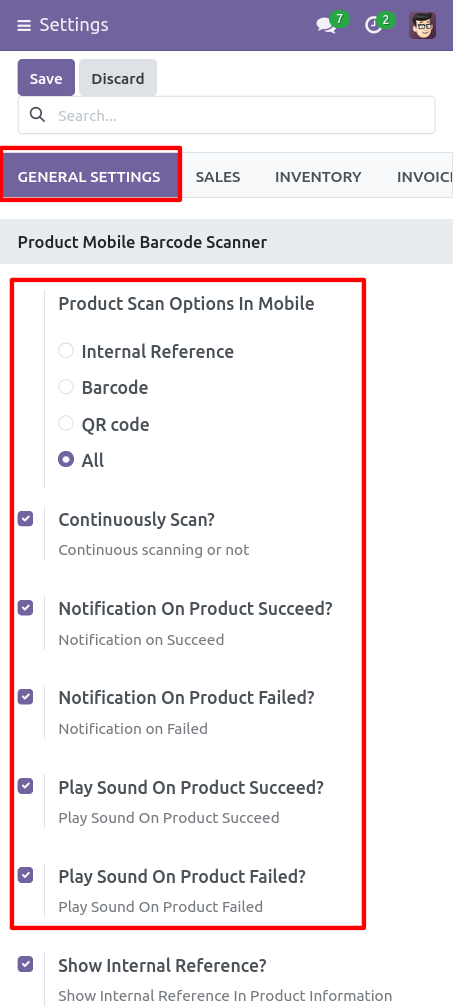Select the Internal Reference radio option

click(x=66, y=351)
